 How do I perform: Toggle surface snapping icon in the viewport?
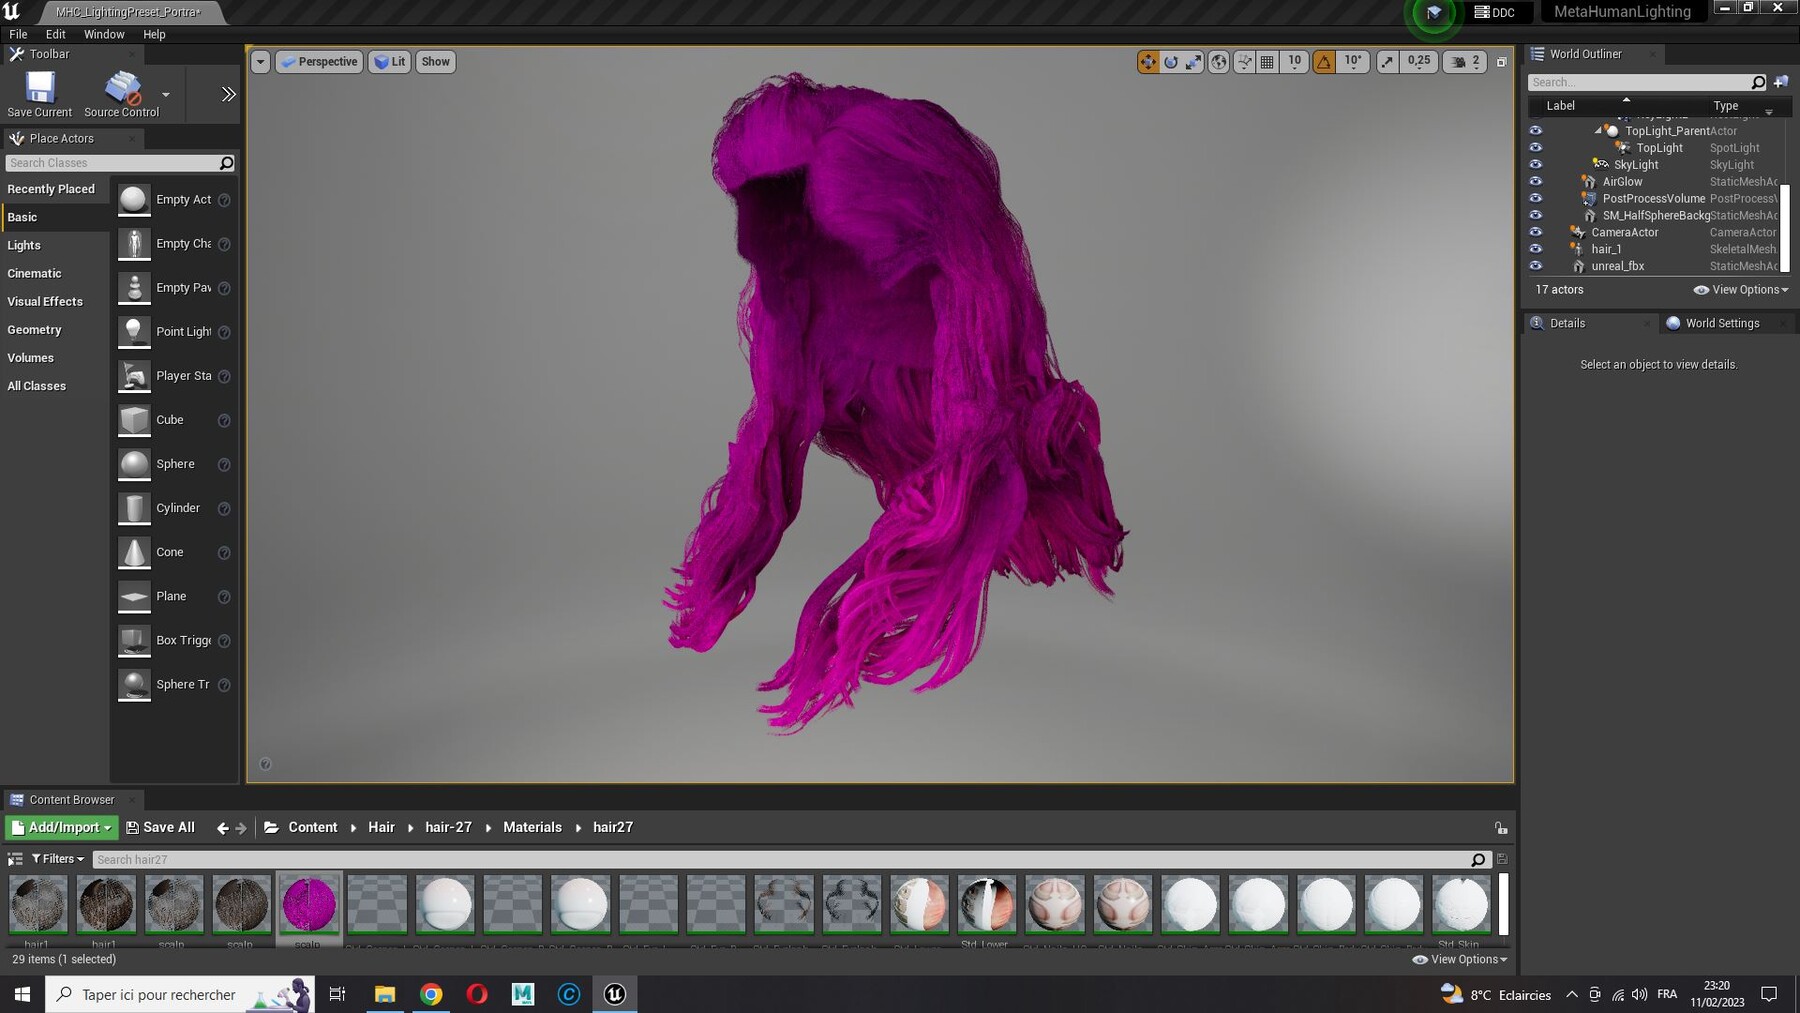(1244, 62)
